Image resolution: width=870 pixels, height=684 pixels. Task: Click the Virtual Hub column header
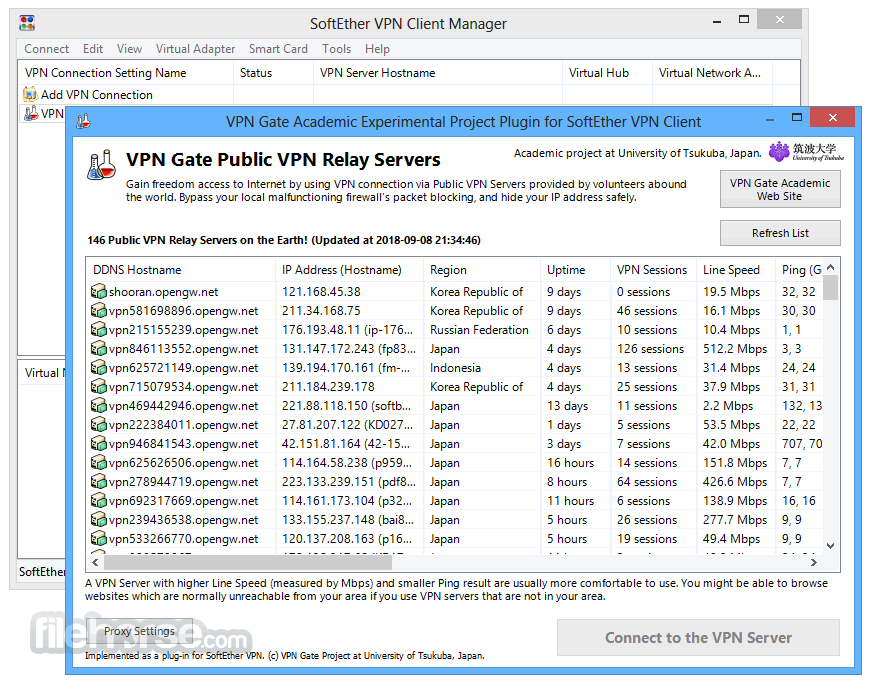pos(608,73)
